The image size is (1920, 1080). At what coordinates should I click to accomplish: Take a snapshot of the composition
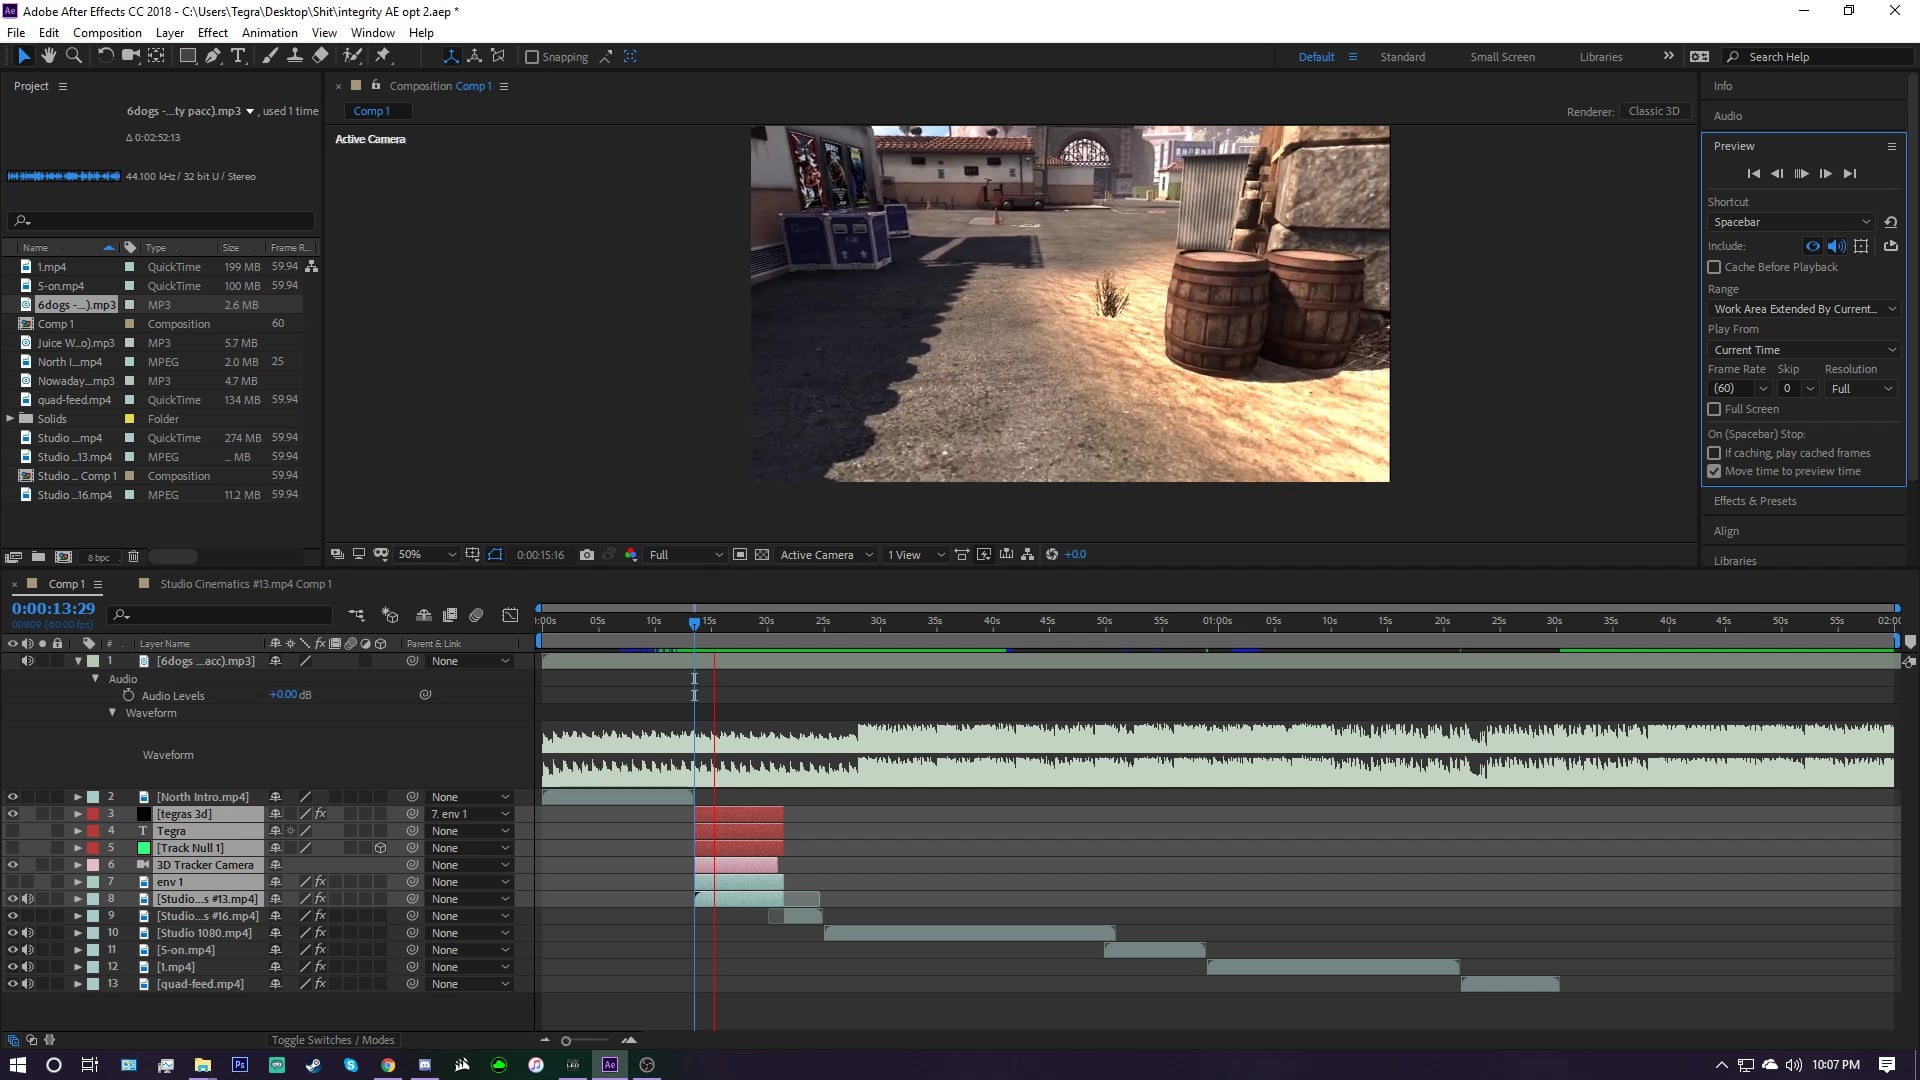click(587, 555)
